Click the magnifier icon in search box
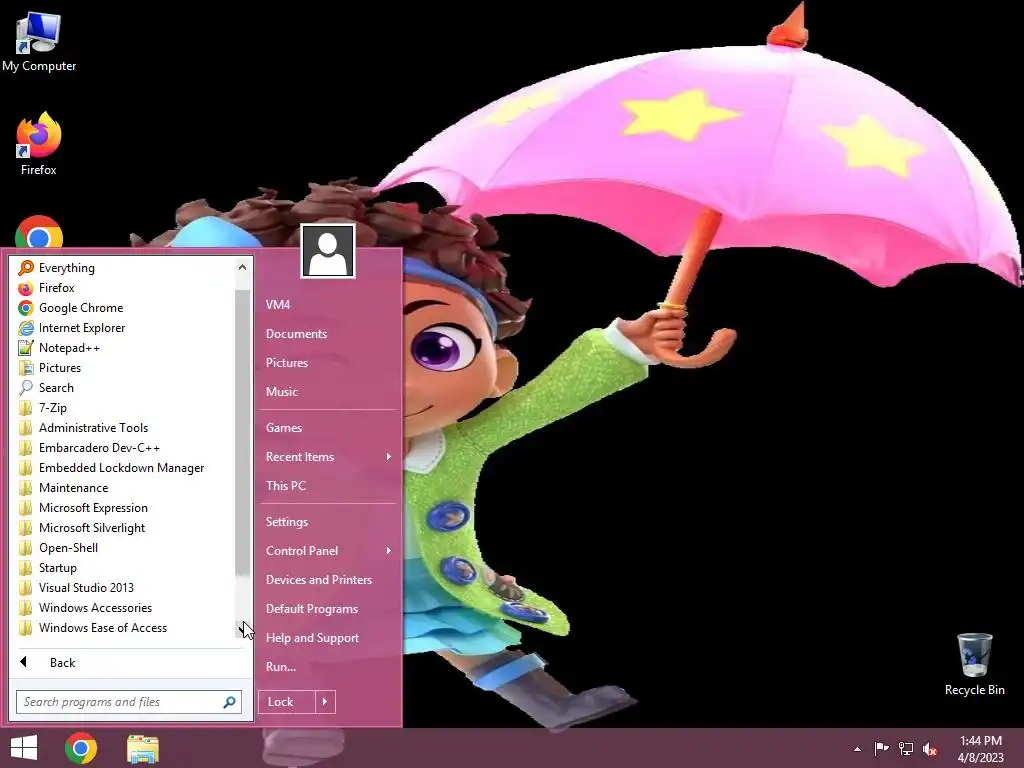This screenshot has width=1024, height=768. (x=229, y=702)
